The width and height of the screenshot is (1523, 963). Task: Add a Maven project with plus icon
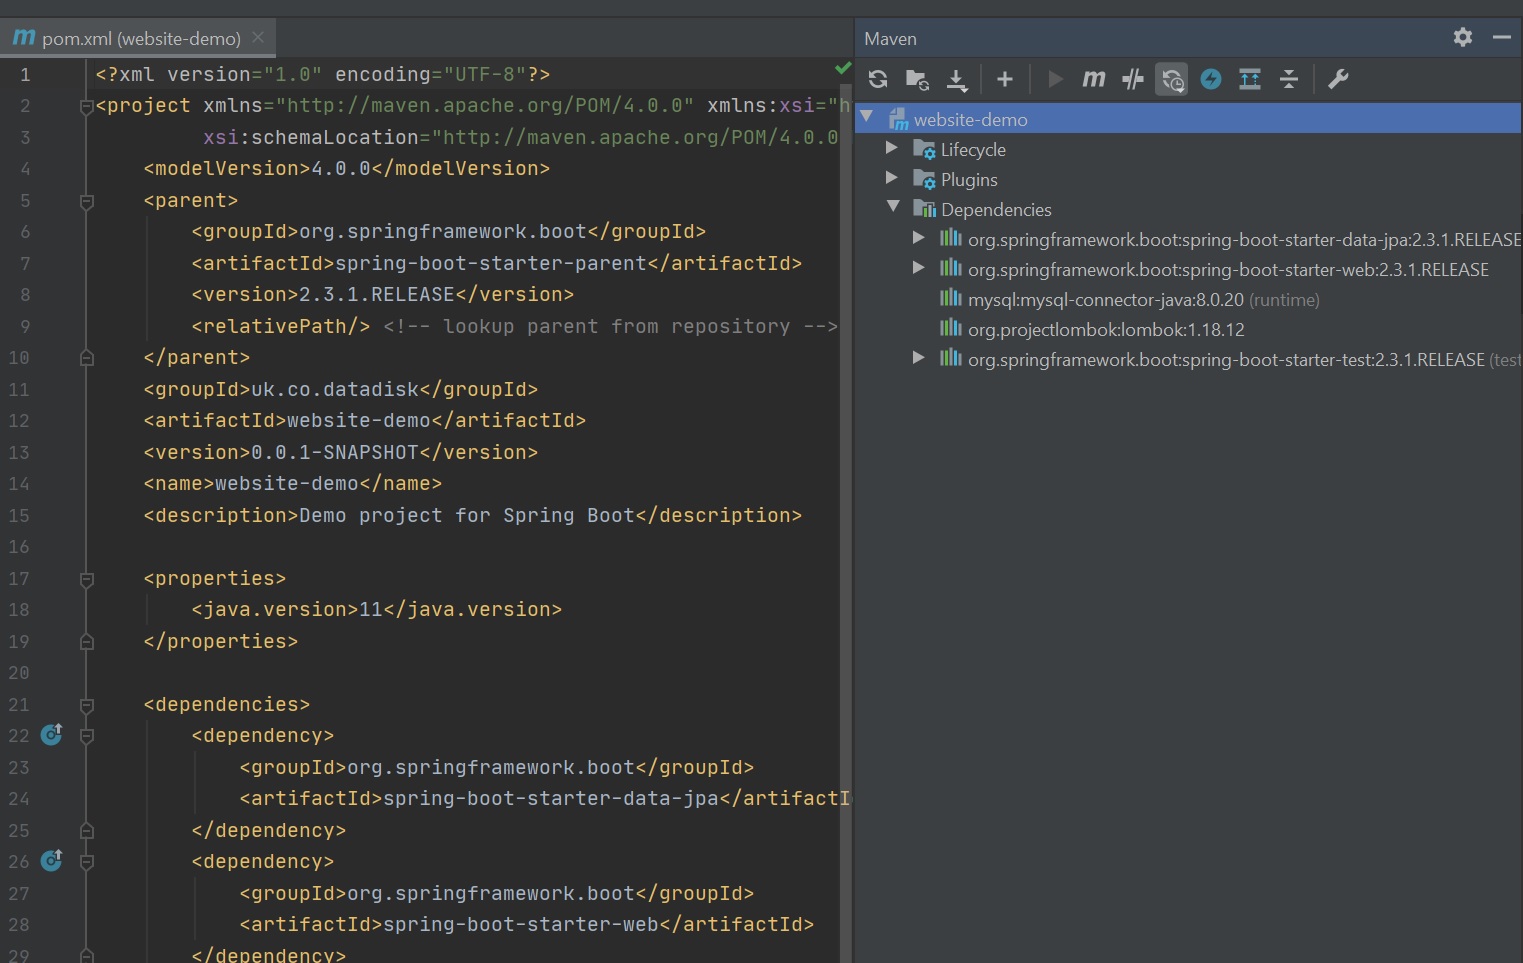(x=1005, y=79)
